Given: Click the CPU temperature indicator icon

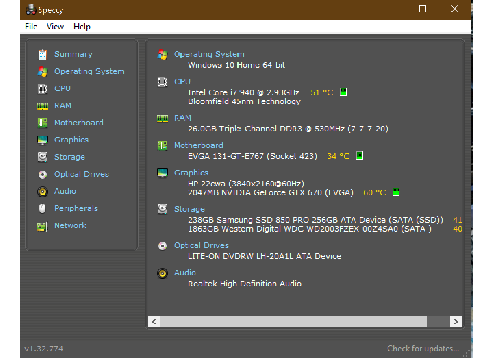Looking at the screenshot, I should coord(343,92).
